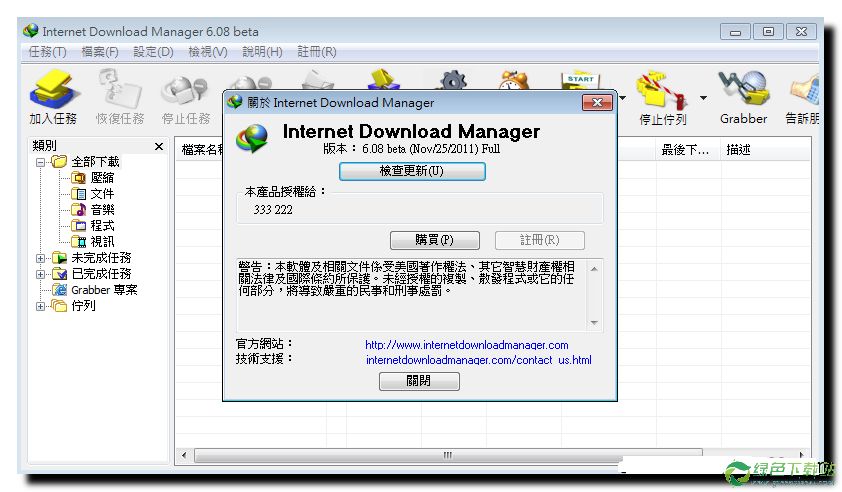842x492 pixels.
Task: Close the 類別 category panel
Action: pos(158,146)
